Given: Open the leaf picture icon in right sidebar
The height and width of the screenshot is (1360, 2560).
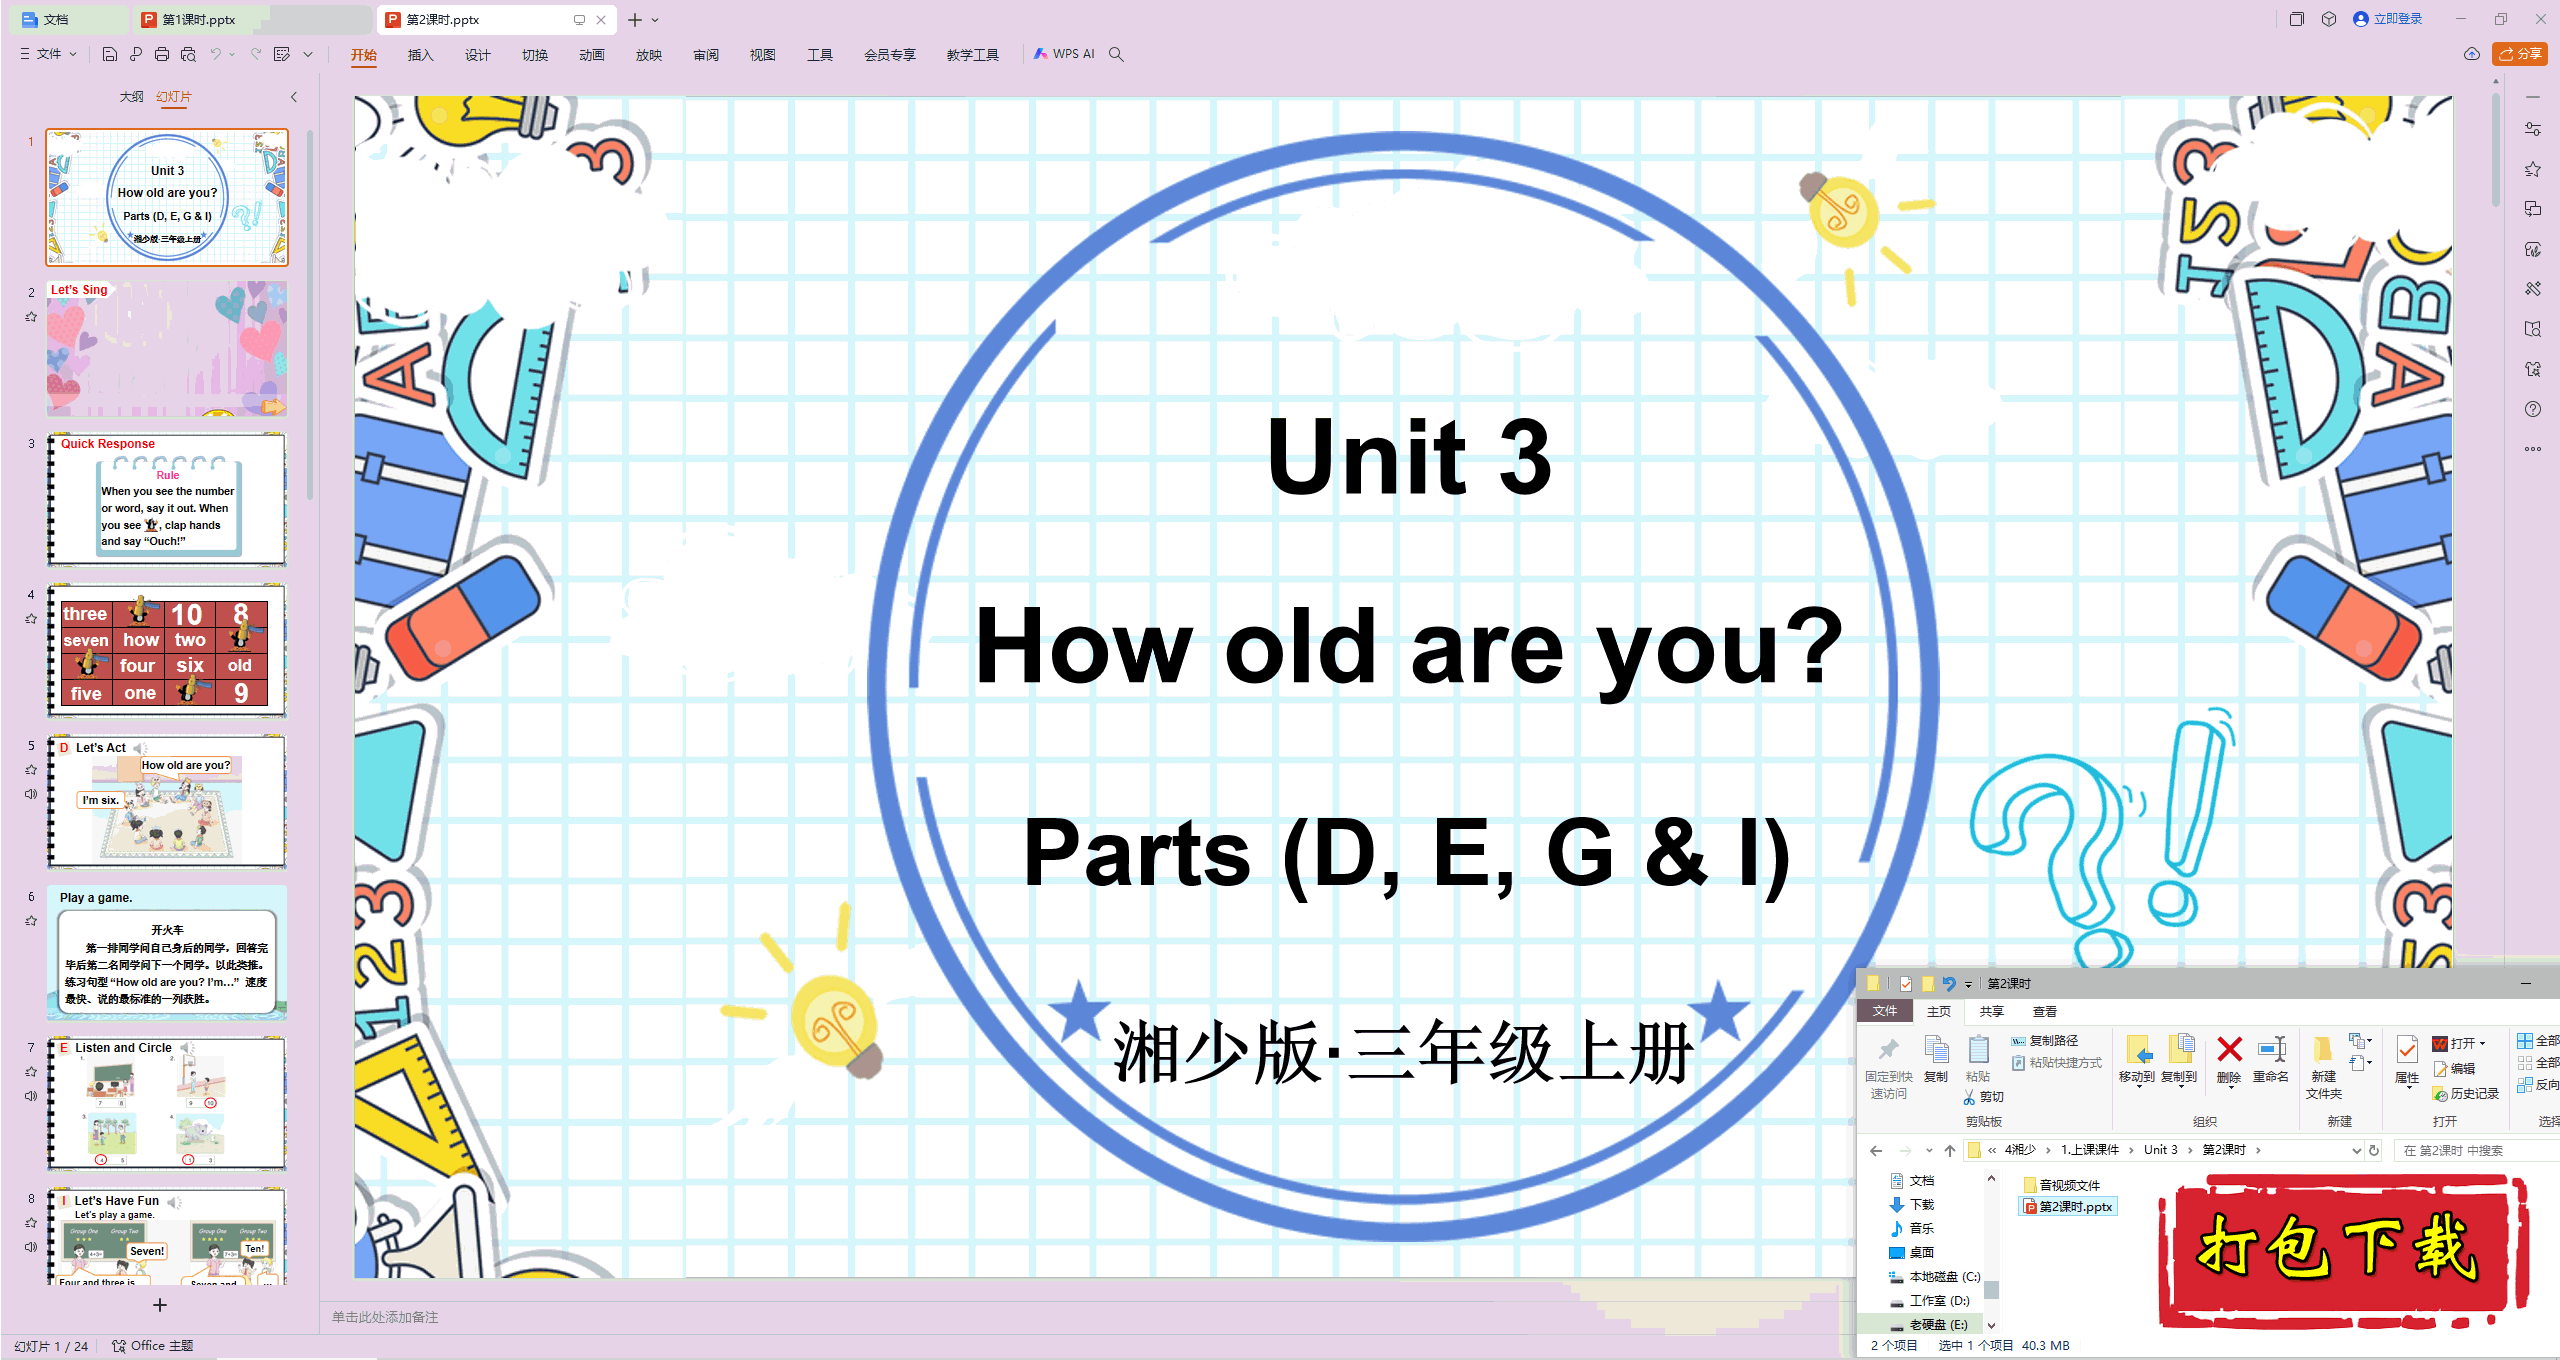Looking at the screenshot, I should coord(2532,249).
